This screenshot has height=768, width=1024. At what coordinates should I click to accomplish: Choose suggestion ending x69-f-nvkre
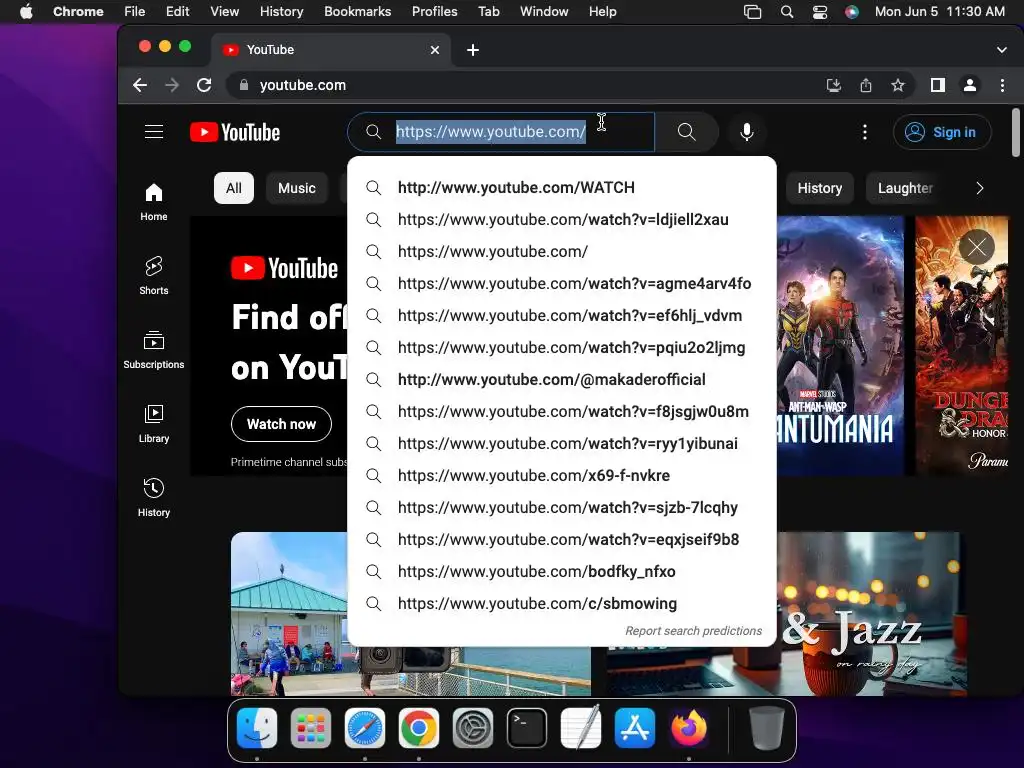tap(562, 475)
